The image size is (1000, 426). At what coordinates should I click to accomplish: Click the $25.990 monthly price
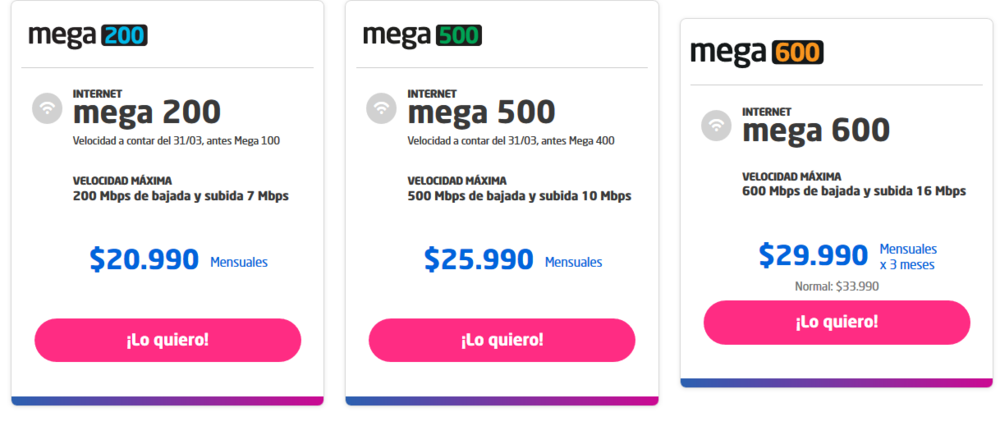tap(479, 260)
